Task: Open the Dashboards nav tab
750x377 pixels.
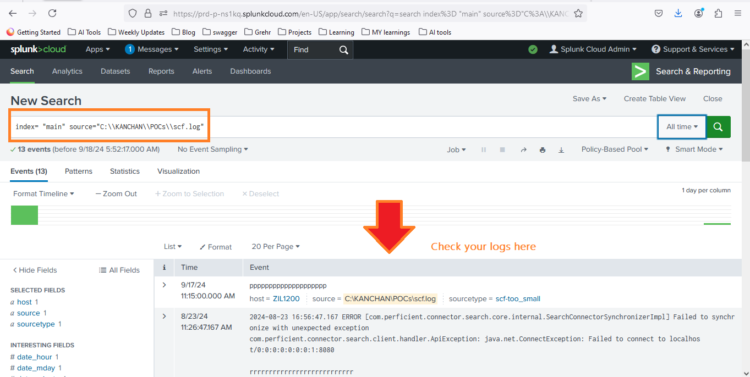Action: (x=250, y=71)
